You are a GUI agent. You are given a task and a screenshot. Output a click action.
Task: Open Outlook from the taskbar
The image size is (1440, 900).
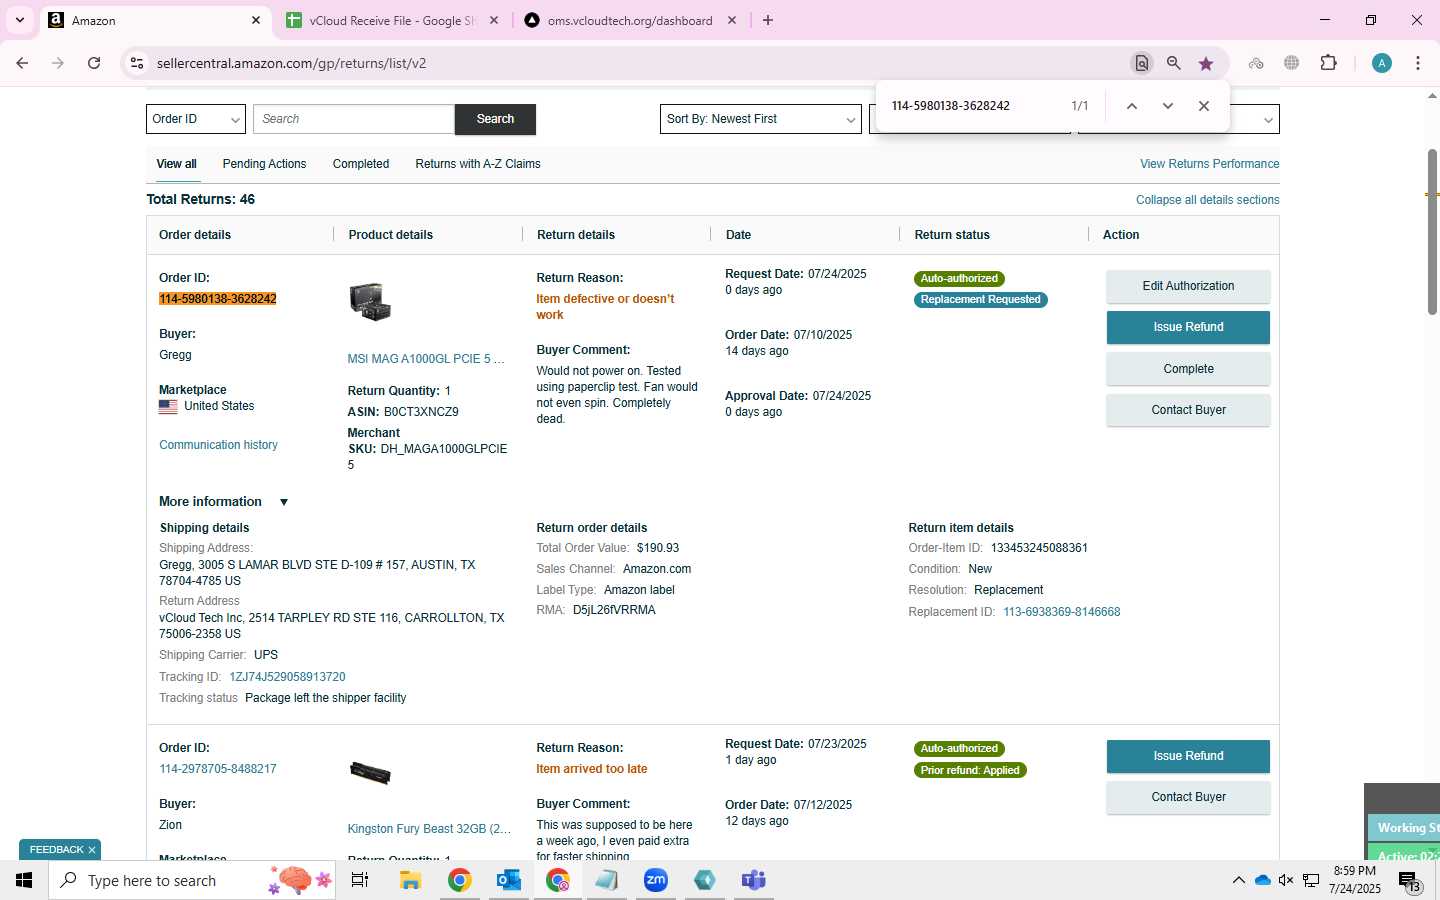point(508,880)
